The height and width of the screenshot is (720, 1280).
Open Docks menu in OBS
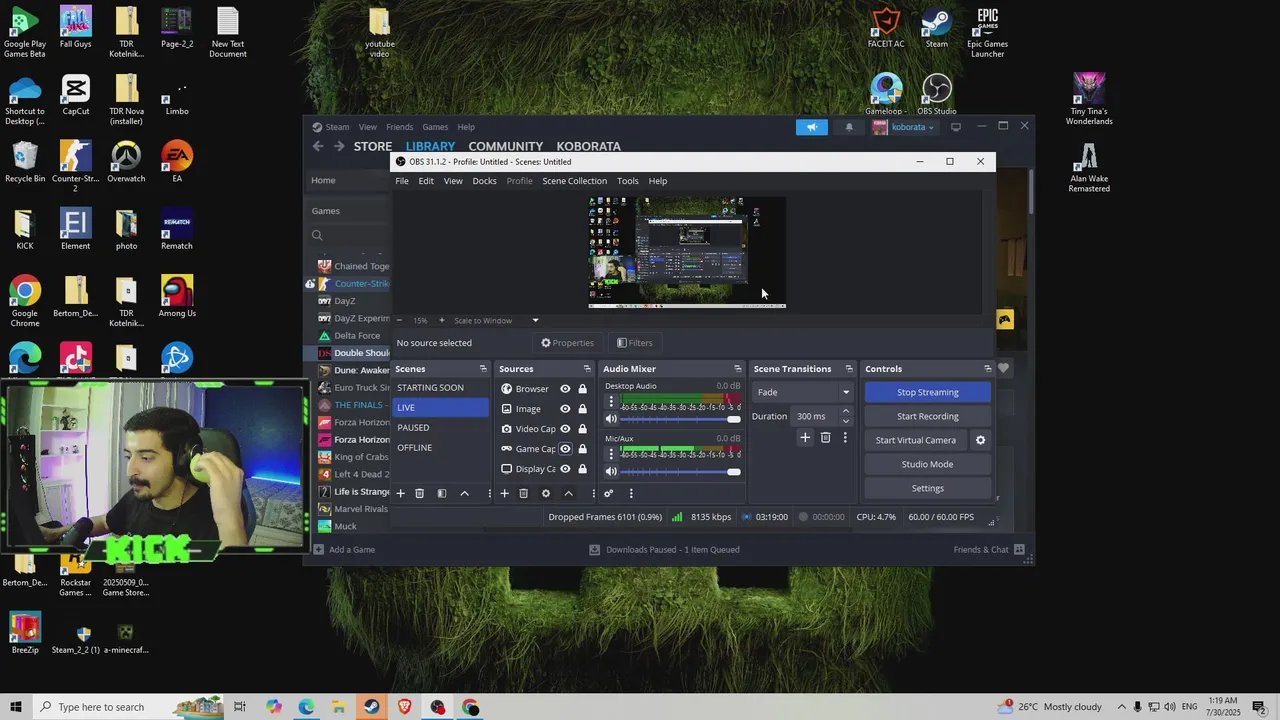coord(484,181)
